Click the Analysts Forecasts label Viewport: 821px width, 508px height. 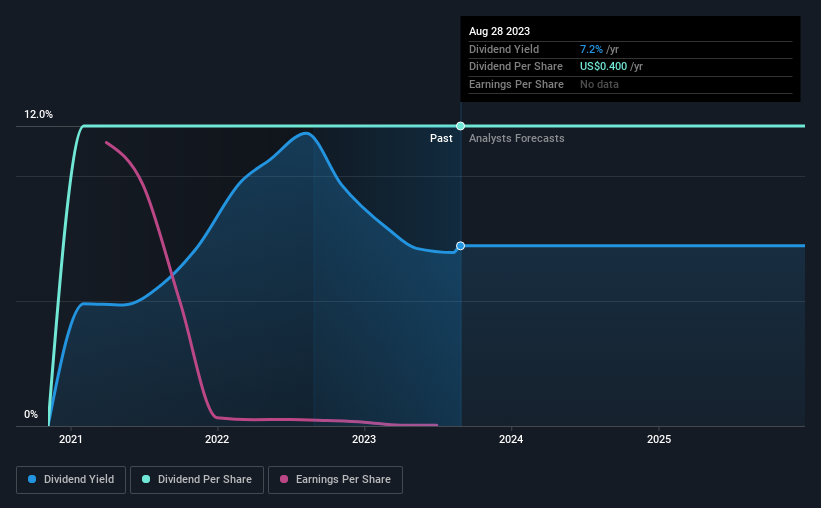pos(516,138)
